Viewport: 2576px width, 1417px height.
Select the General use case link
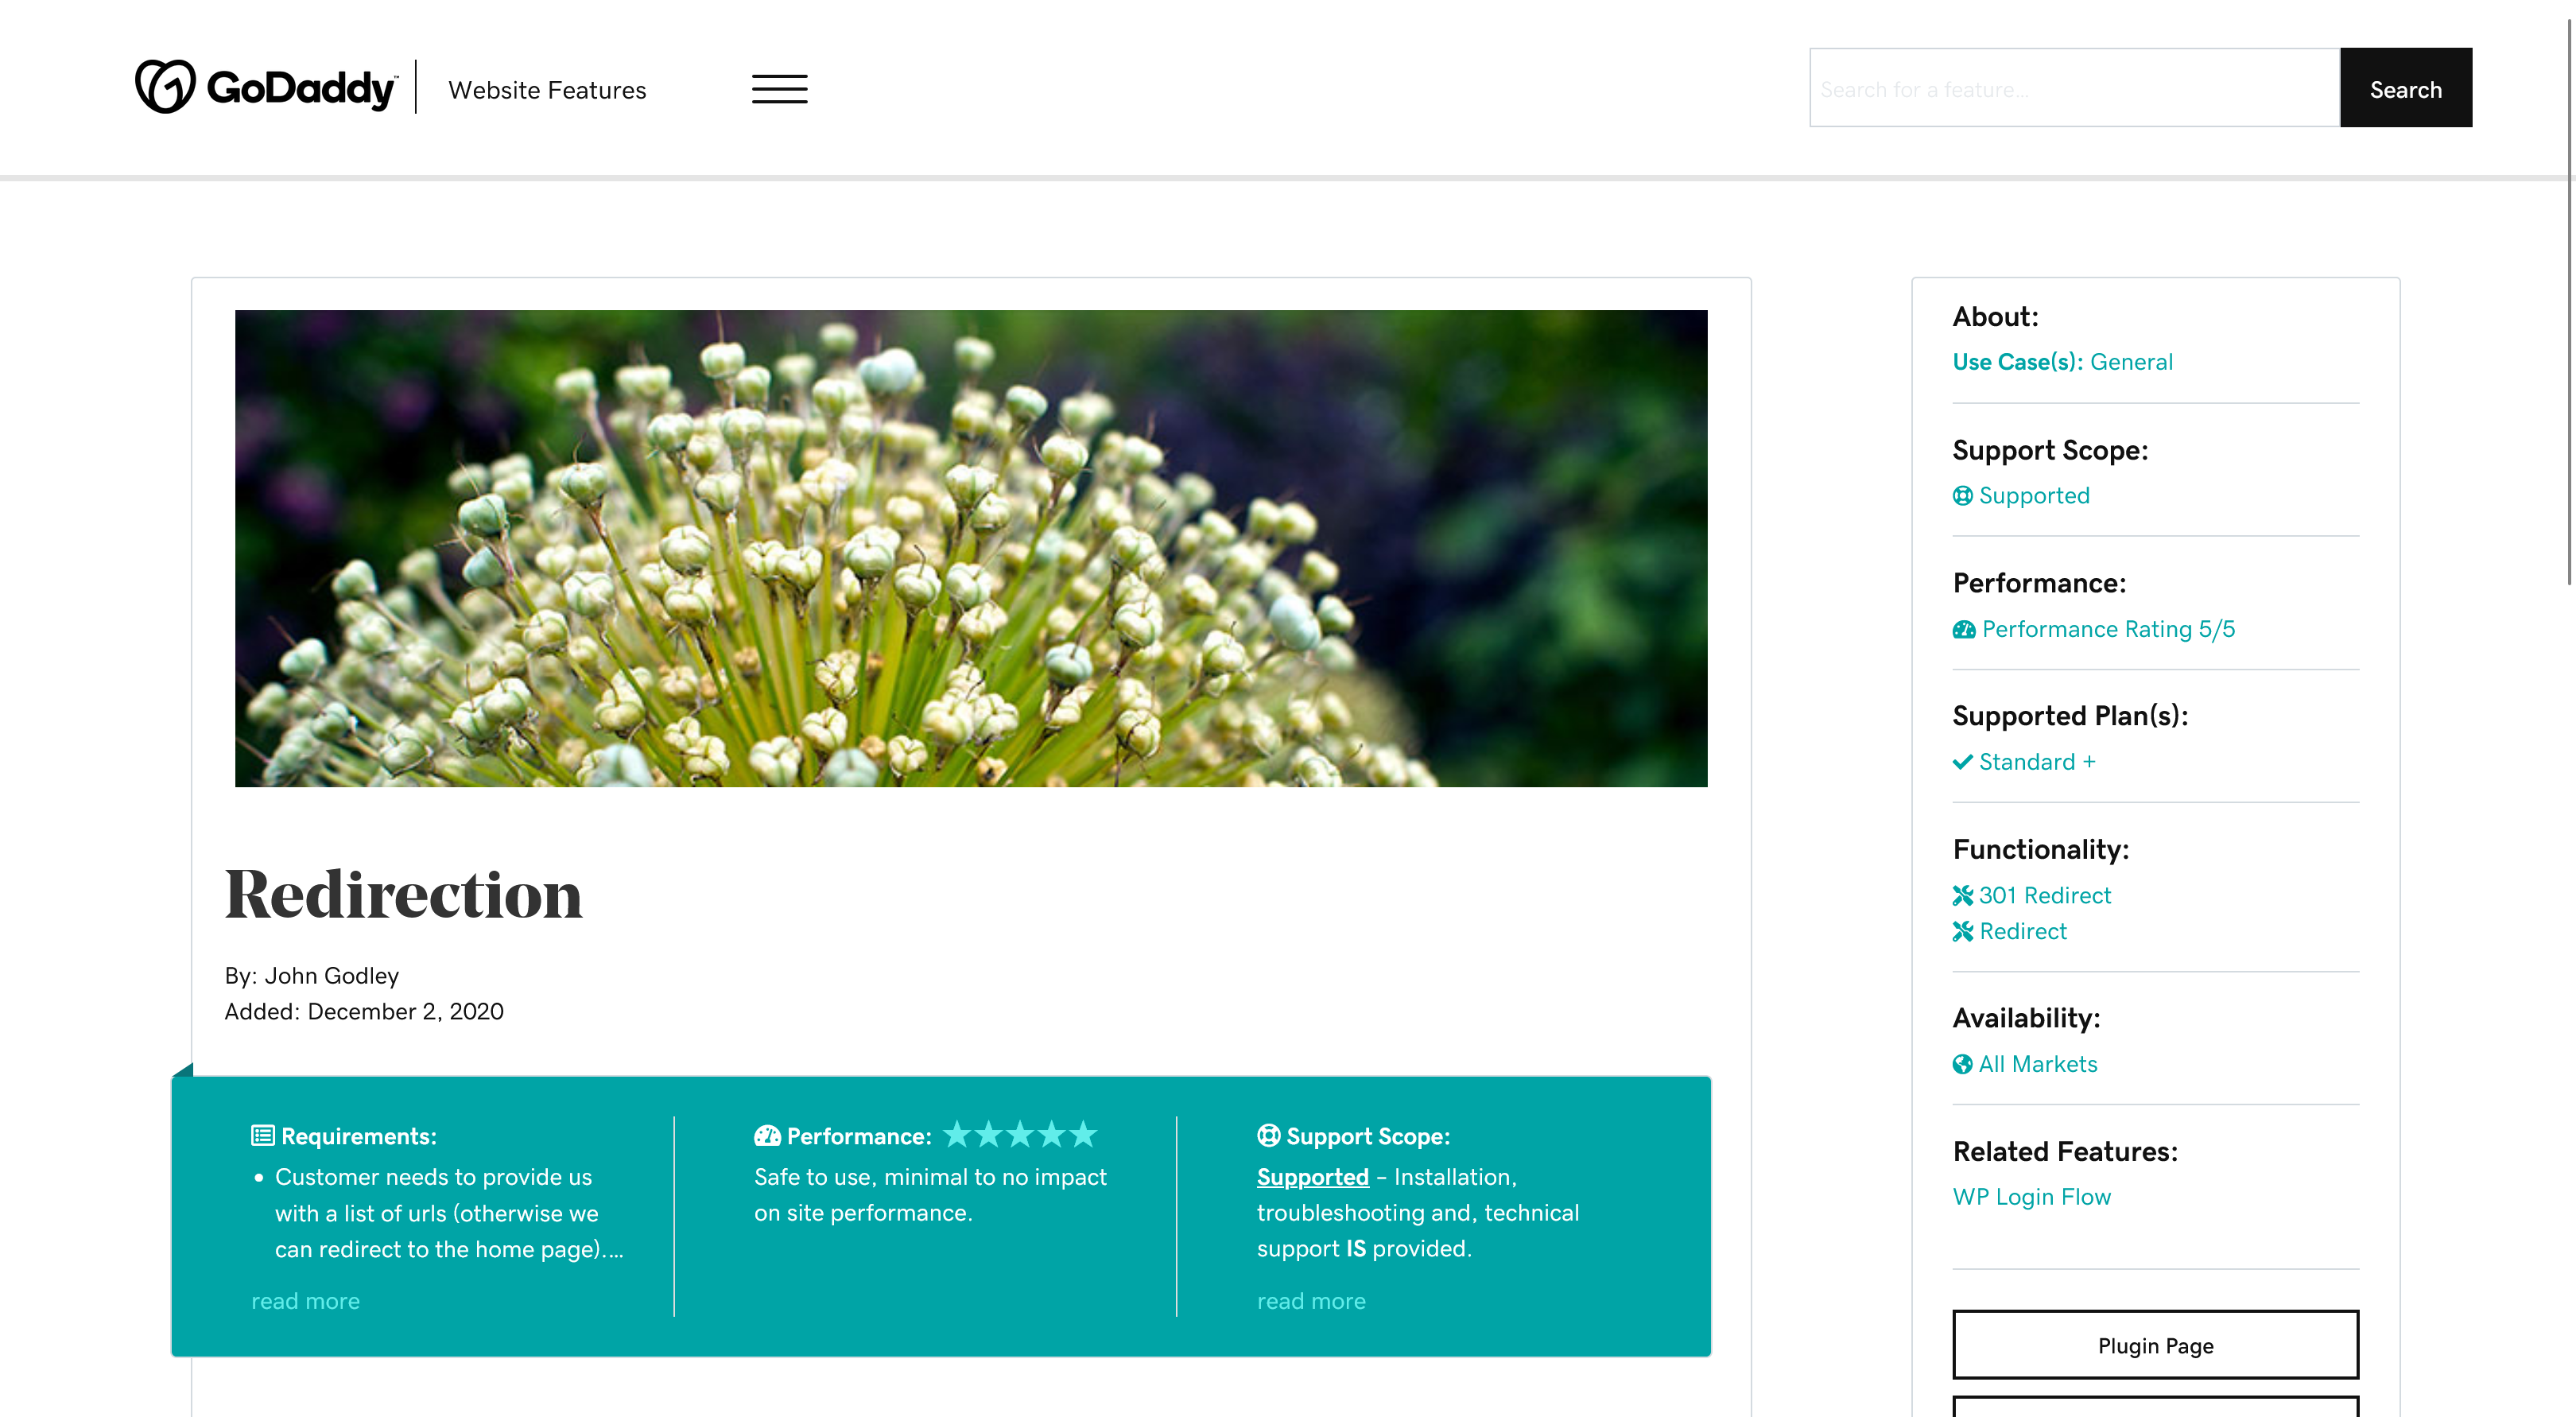click(x=2131, y=362)
